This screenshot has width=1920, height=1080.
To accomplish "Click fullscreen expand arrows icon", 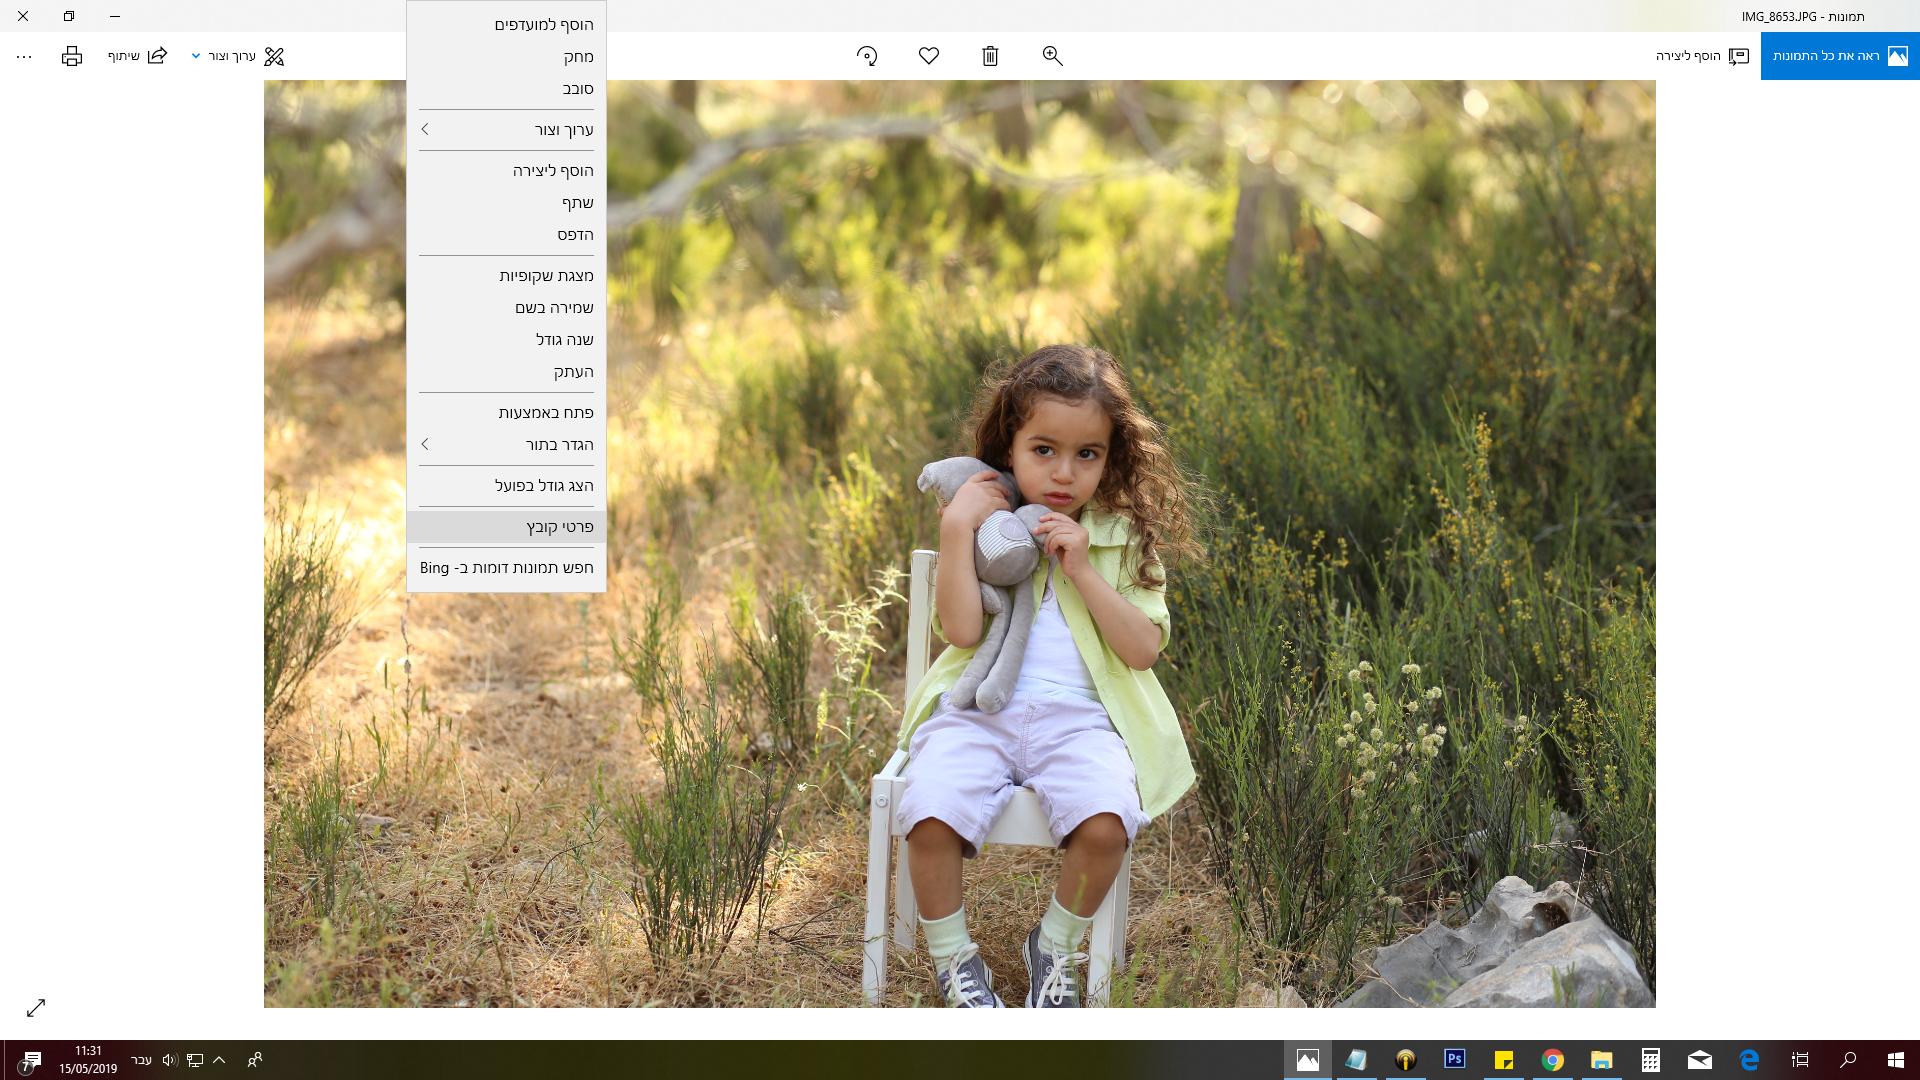I will tap(36, 1008).
